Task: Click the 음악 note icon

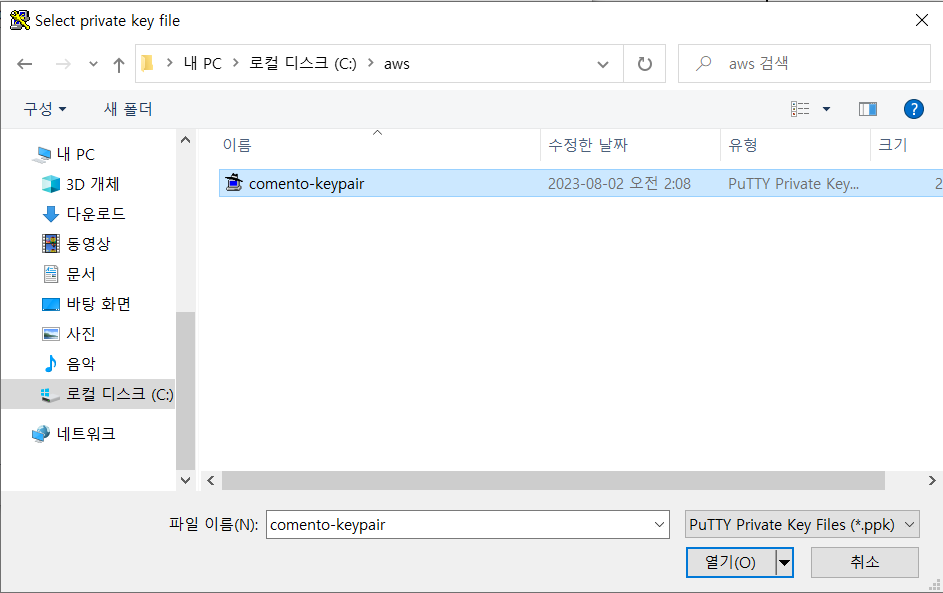Action: click(51, 363)
